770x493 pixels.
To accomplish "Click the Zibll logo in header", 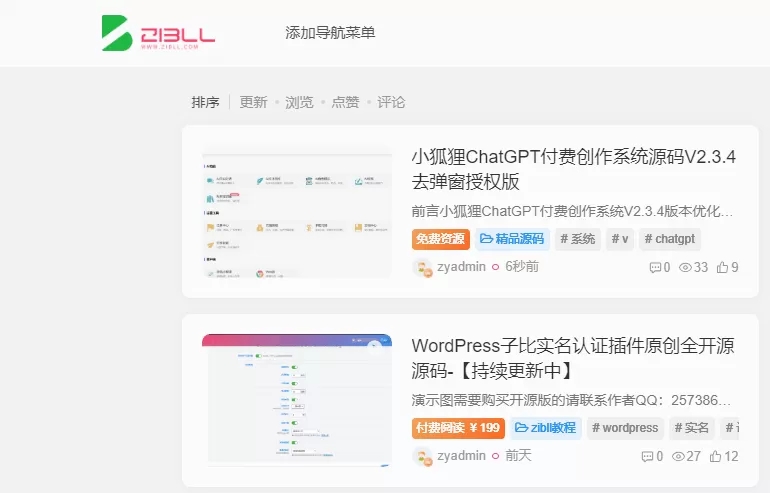I will coord(158,33).
